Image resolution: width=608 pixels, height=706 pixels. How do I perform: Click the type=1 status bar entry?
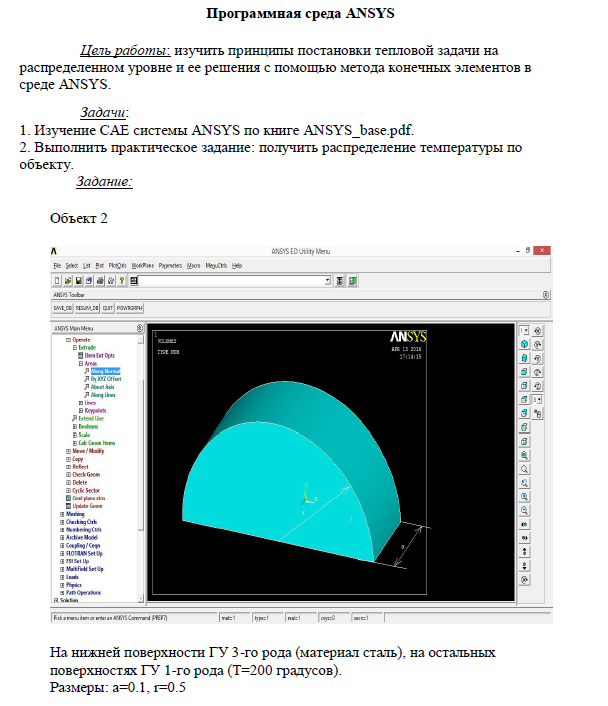(267, 618)
